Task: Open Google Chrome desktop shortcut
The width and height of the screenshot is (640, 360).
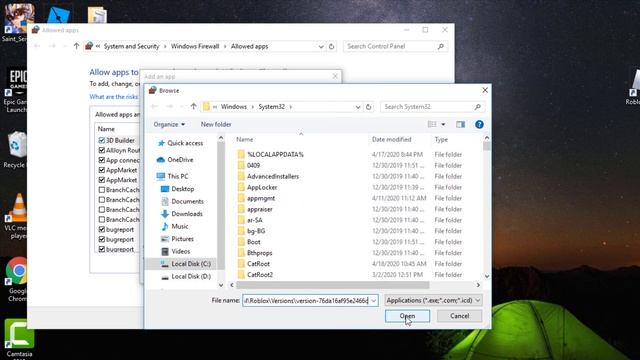Action: click(17, 279)
